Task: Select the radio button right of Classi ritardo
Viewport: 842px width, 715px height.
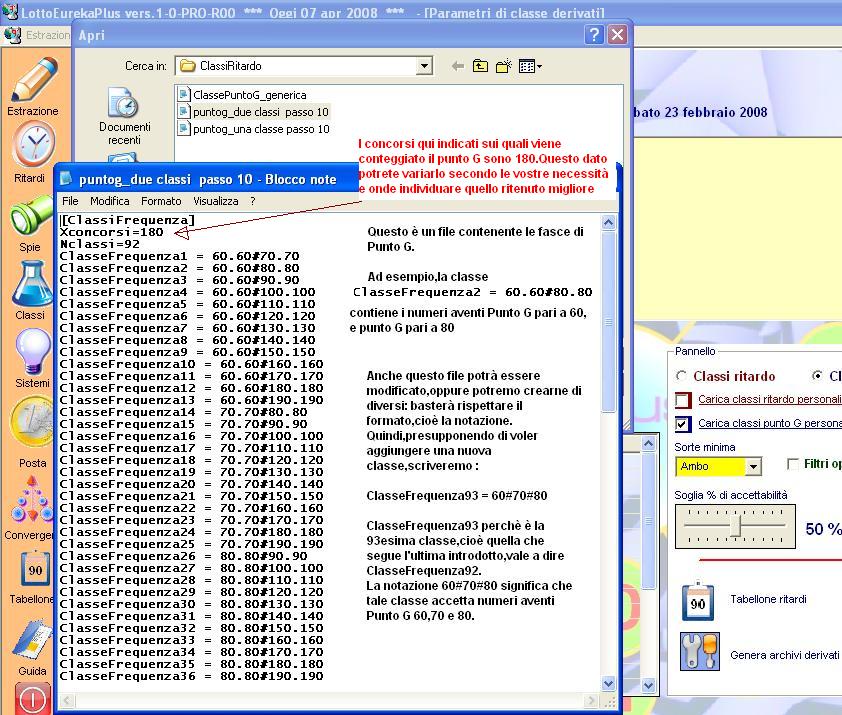Action: (x=817, y=375)
